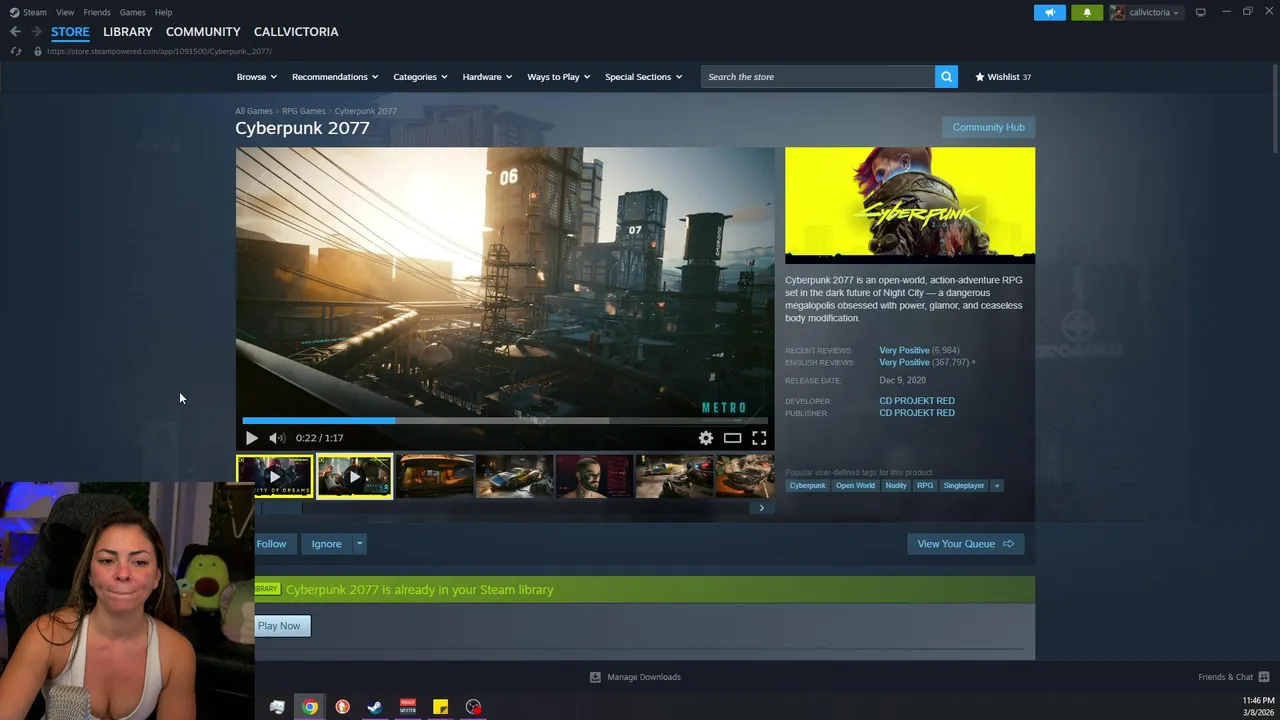
Task: Enter fullscreen on the trailer
Action: pos(759,438)
